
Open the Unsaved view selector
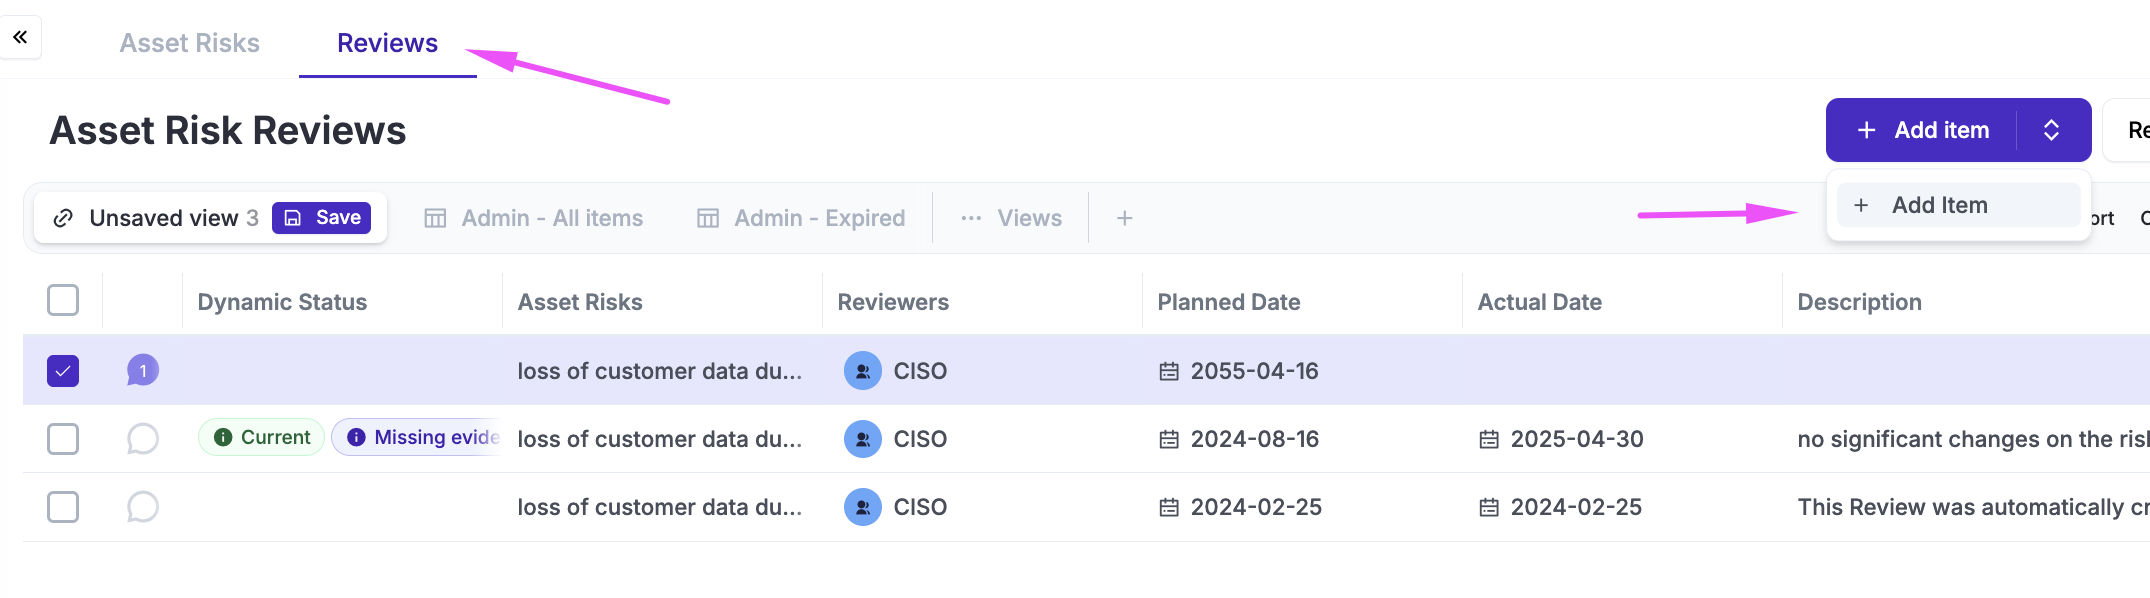[x=160, y=218]
